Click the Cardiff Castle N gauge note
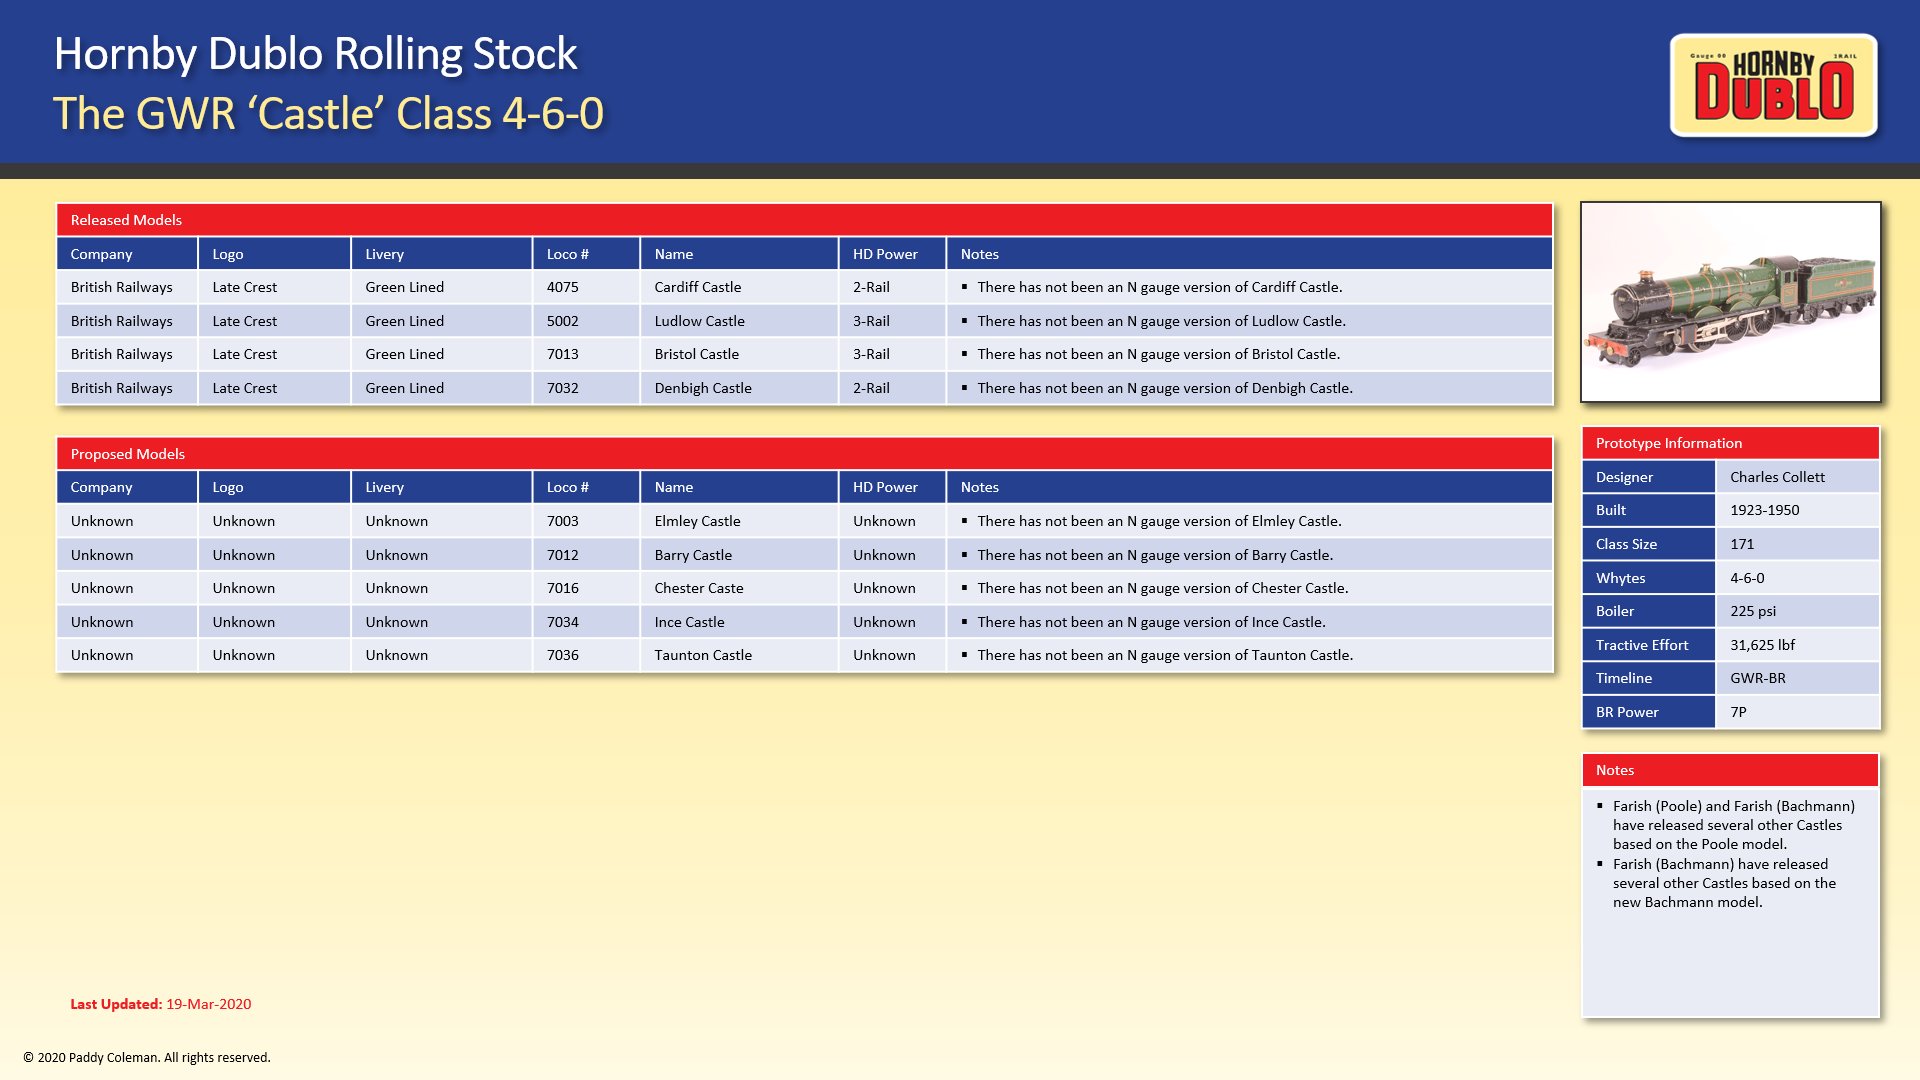This screenshot has height=1080, width=1920. (x=1152, y=287)
